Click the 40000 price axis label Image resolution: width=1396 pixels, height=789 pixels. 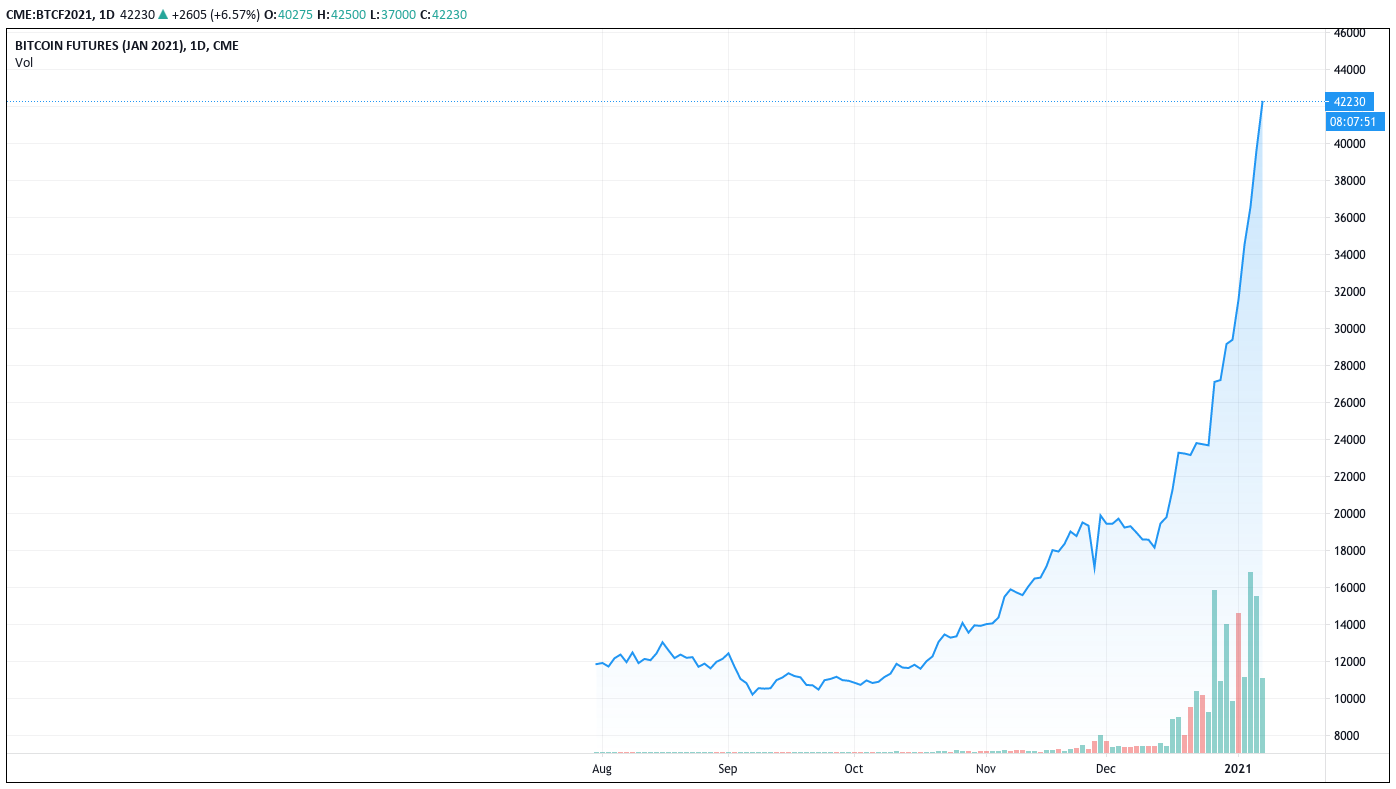click(x=1350, y=144)
